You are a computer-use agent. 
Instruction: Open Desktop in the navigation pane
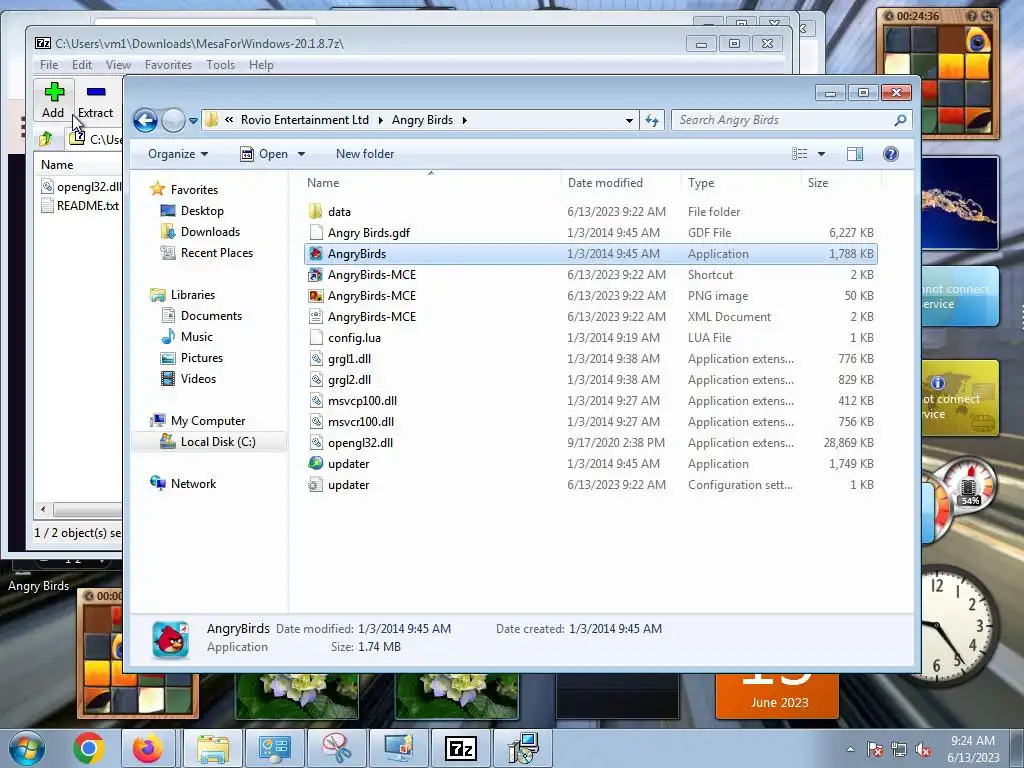tap(202, 211)
